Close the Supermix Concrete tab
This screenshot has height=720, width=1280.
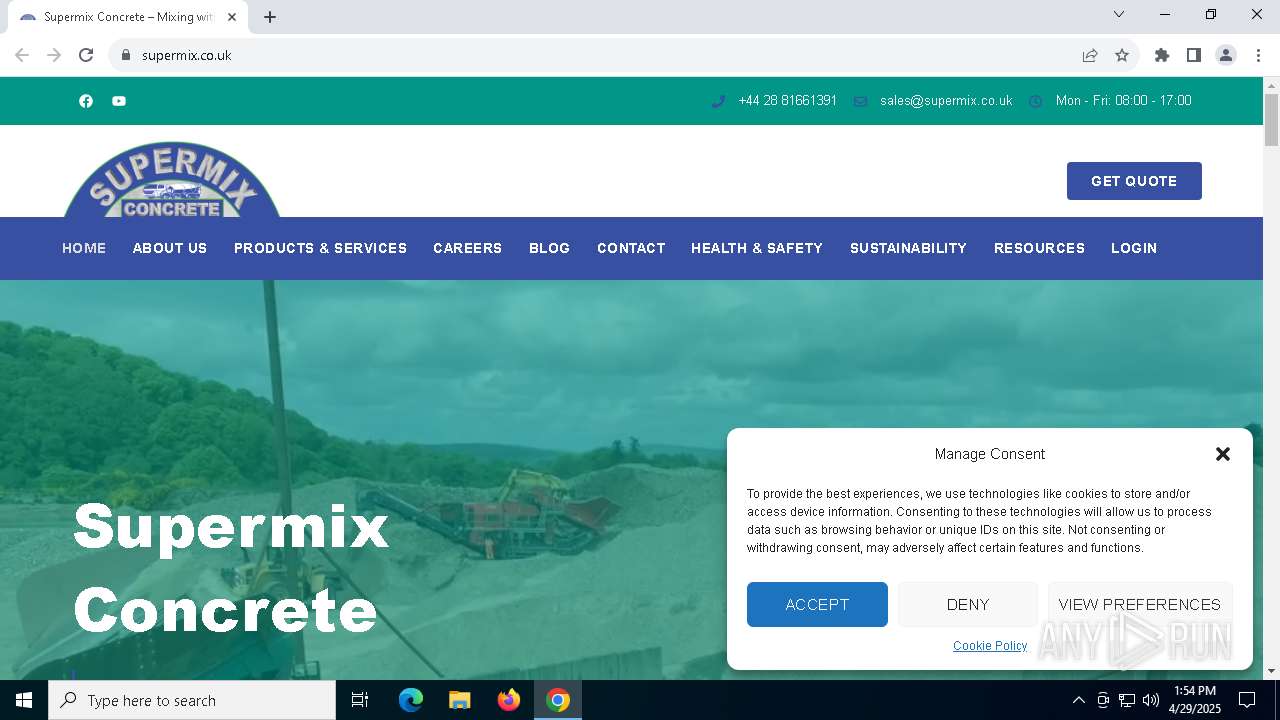[x=232, y=17]
